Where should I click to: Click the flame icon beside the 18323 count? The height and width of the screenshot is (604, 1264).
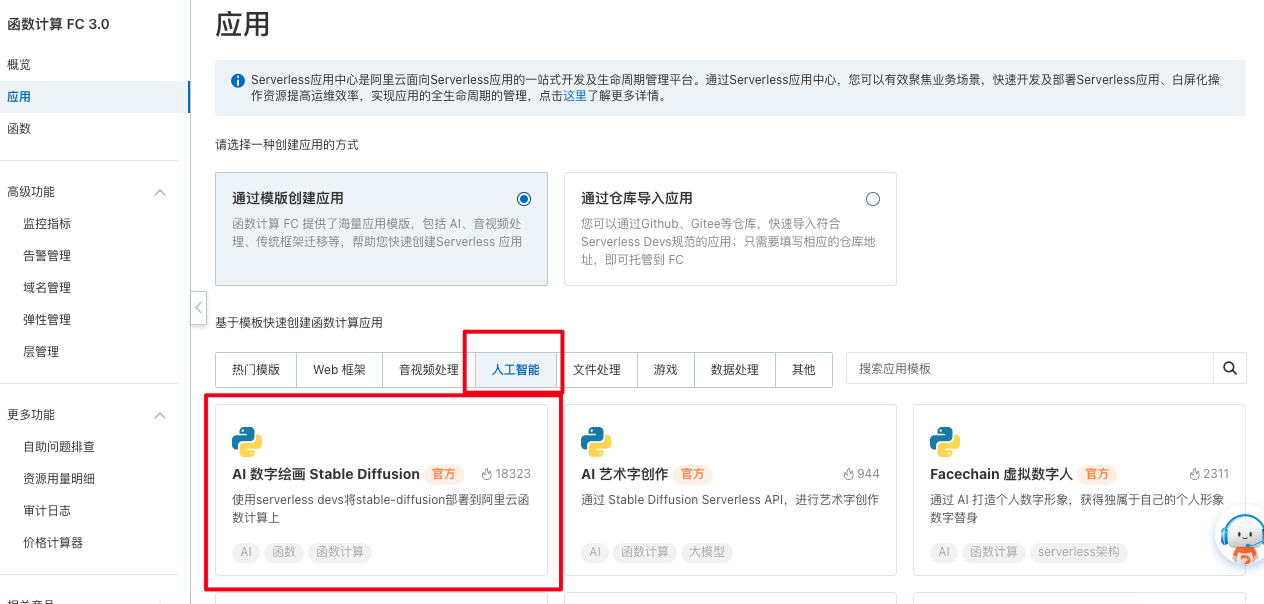[x=487, y=474]
